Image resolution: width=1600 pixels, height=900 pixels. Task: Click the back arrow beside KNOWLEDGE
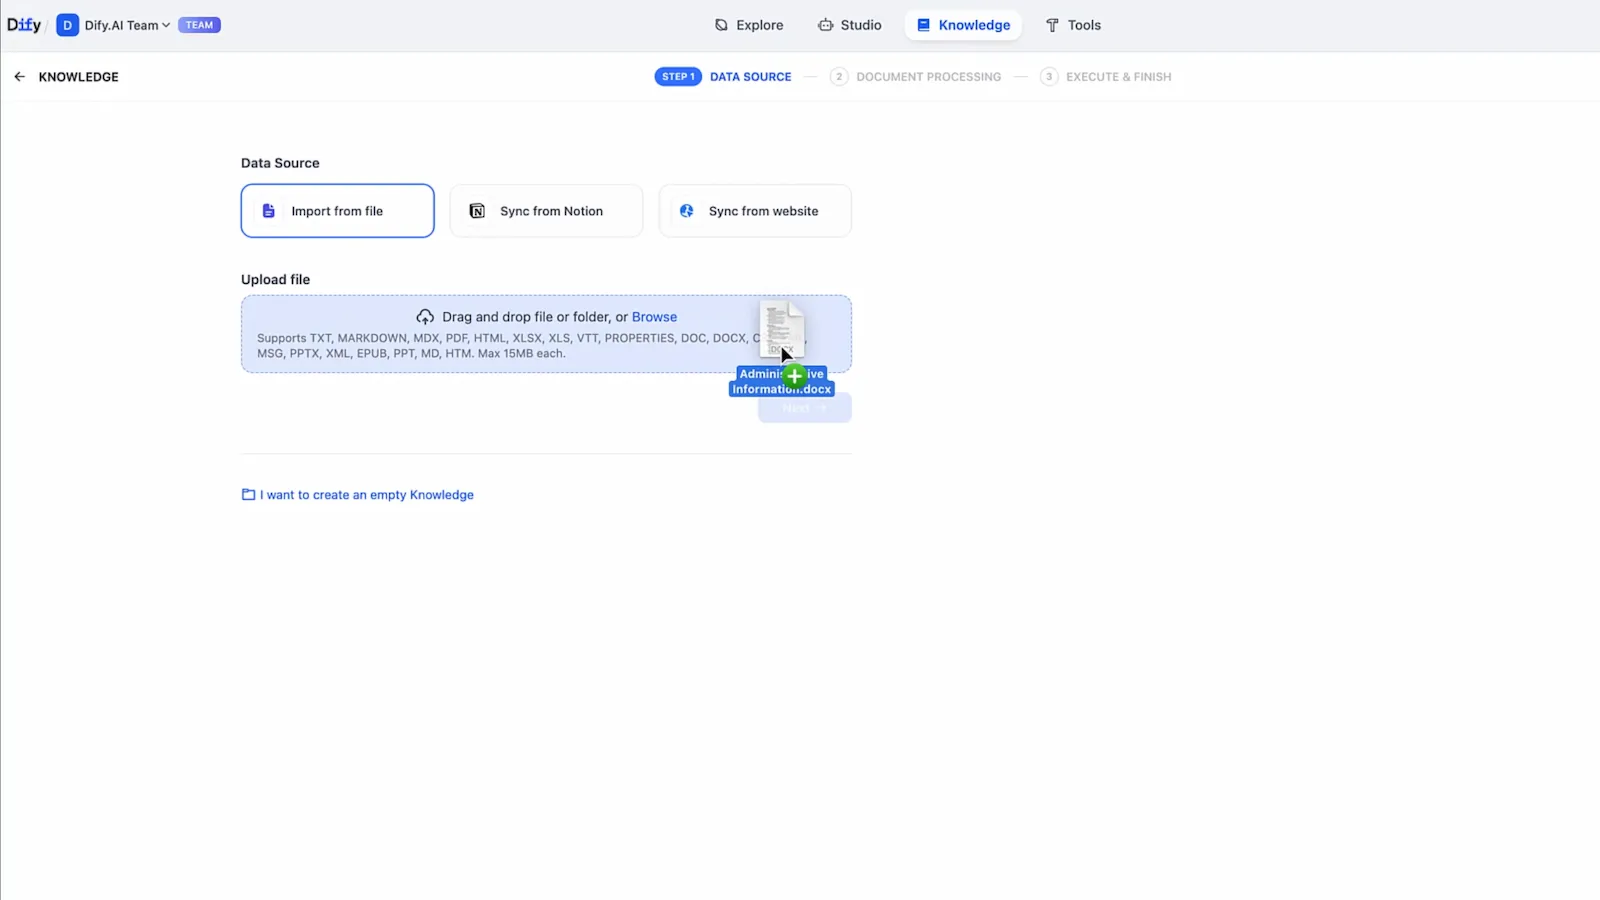pyautogui.click(x=19, y=77)
